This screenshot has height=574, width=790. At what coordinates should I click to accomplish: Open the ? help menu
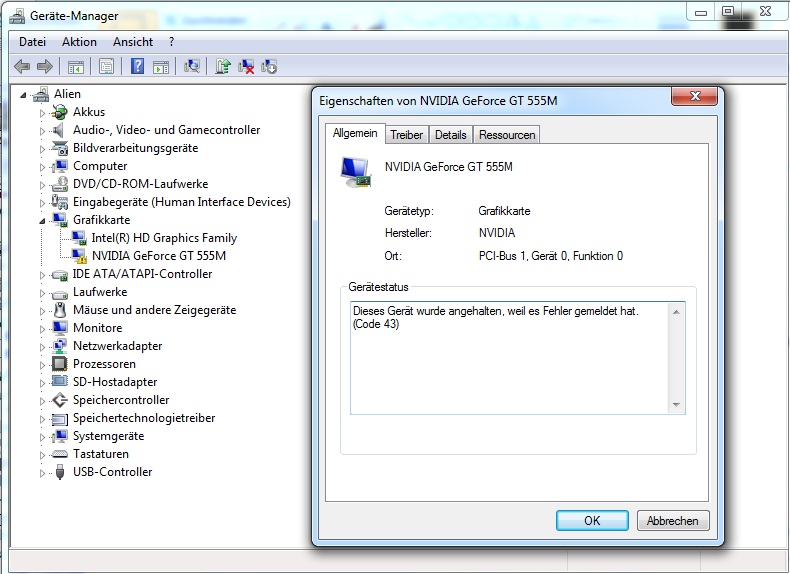(171, 42)
